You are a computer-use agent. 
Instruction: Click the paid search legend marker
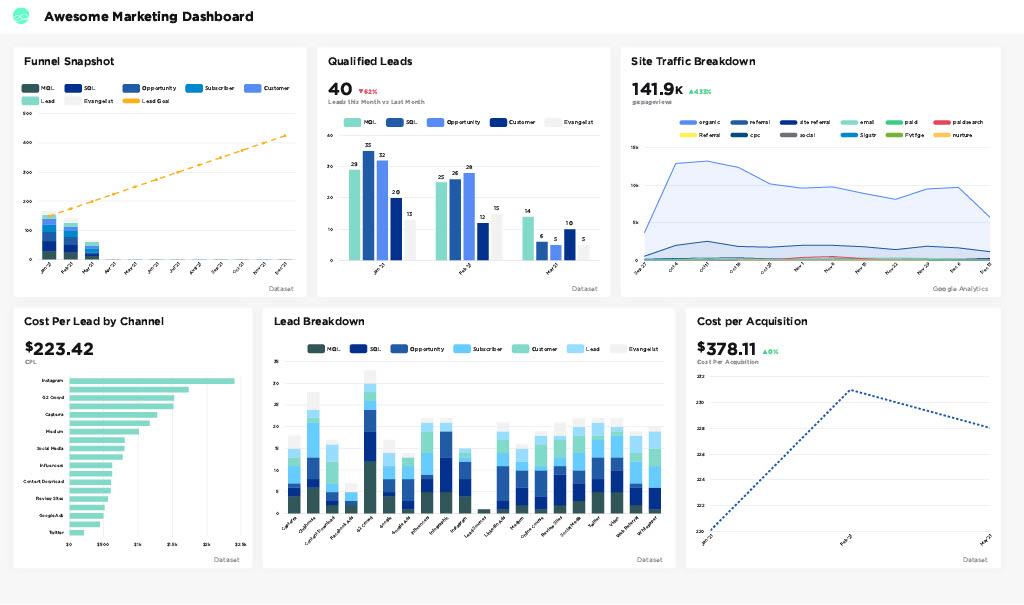coord(940,122)
